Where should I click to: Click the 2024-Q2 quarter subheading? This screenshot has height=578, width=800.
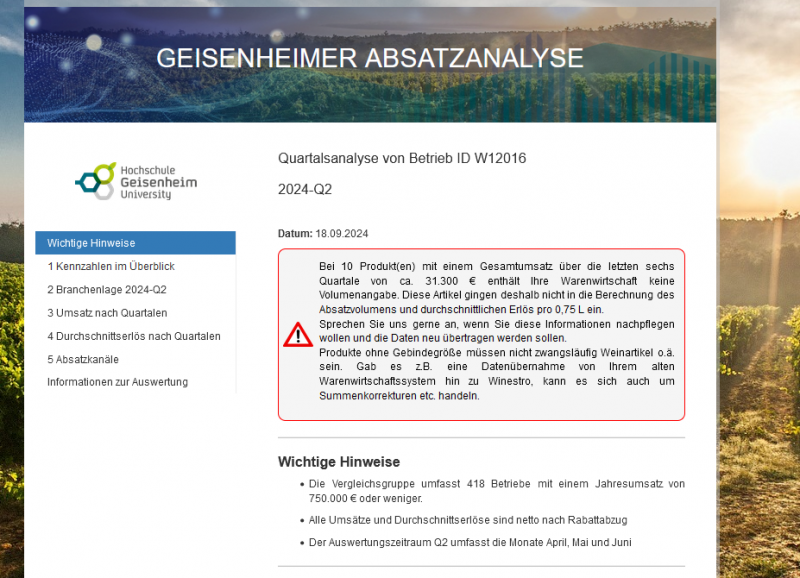tap(304, 189)
